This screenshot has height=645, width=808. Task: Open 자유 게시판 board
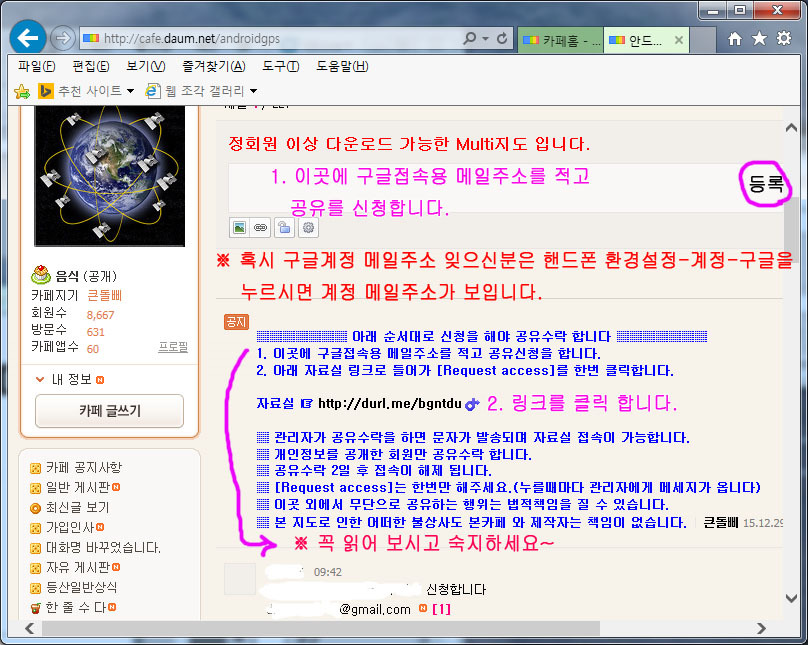pyautogui.click(x=77, y=568)
